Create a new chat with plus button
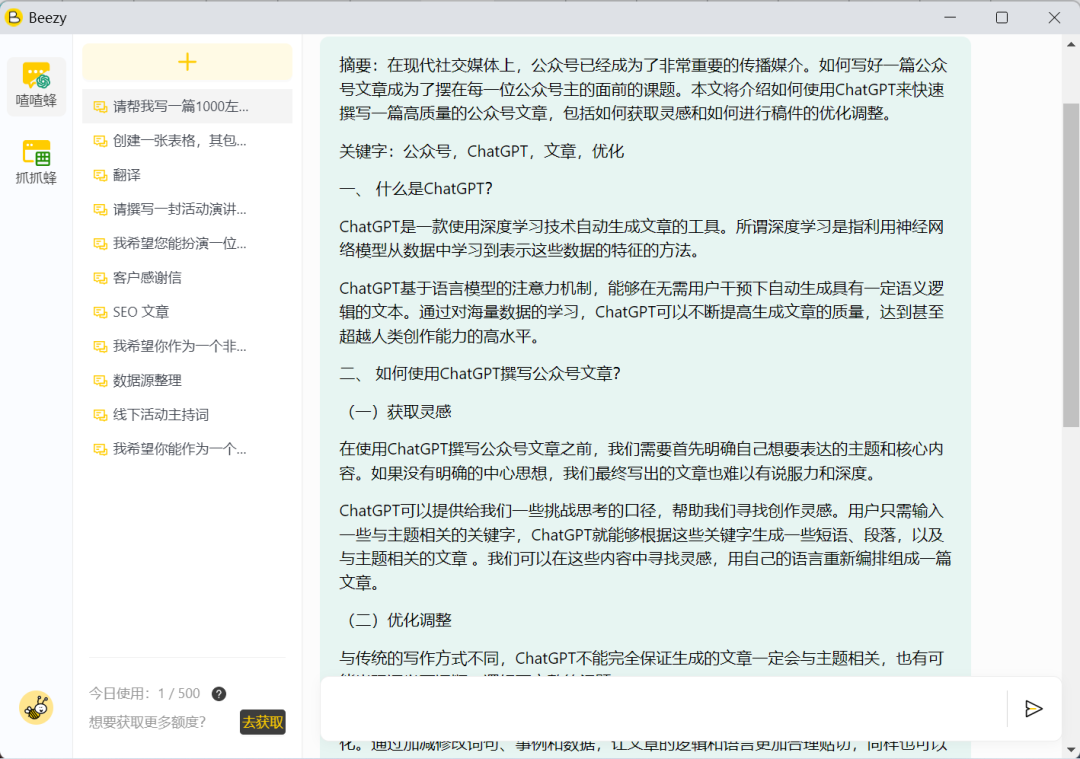This screenshot has width=1080, height=759. pyautogui.click(x=187, y=62)
